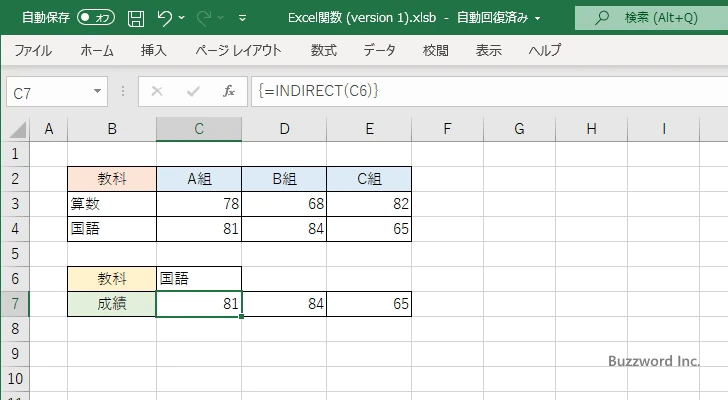The width and height of the screenshot is (728, 400).
Task: Open the ファイル tab
Action: (33, 50)
